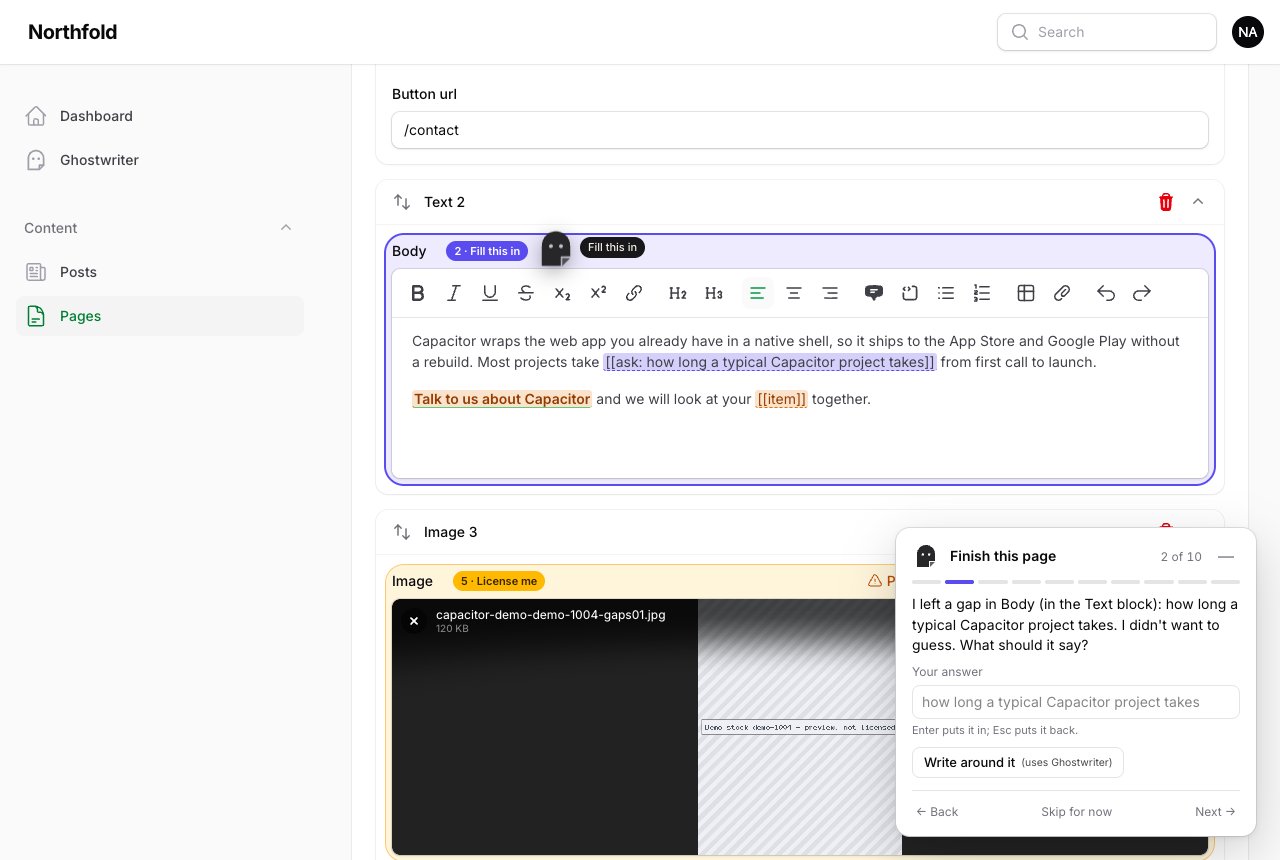Align text right
The height and width of the screenshot is (860, 1280).
pyautogui.click(x=830, y=293)
